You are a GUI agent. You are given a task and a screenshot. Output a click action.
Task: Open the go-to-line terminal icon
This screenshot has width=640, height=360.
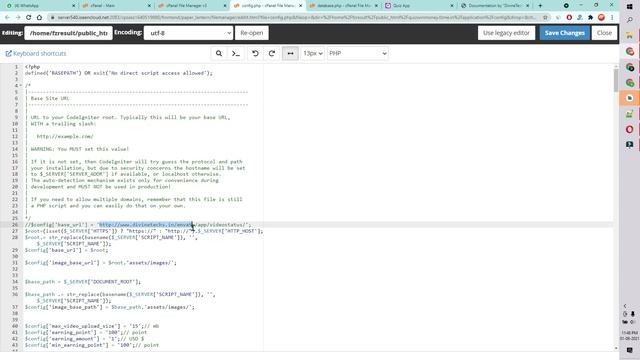236,53
